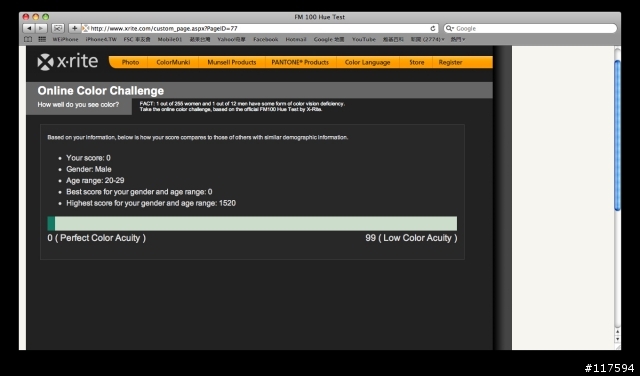640x376 pixels.
Task: Click the vertical scrollbar thumb
Action: tap(617, 136)
